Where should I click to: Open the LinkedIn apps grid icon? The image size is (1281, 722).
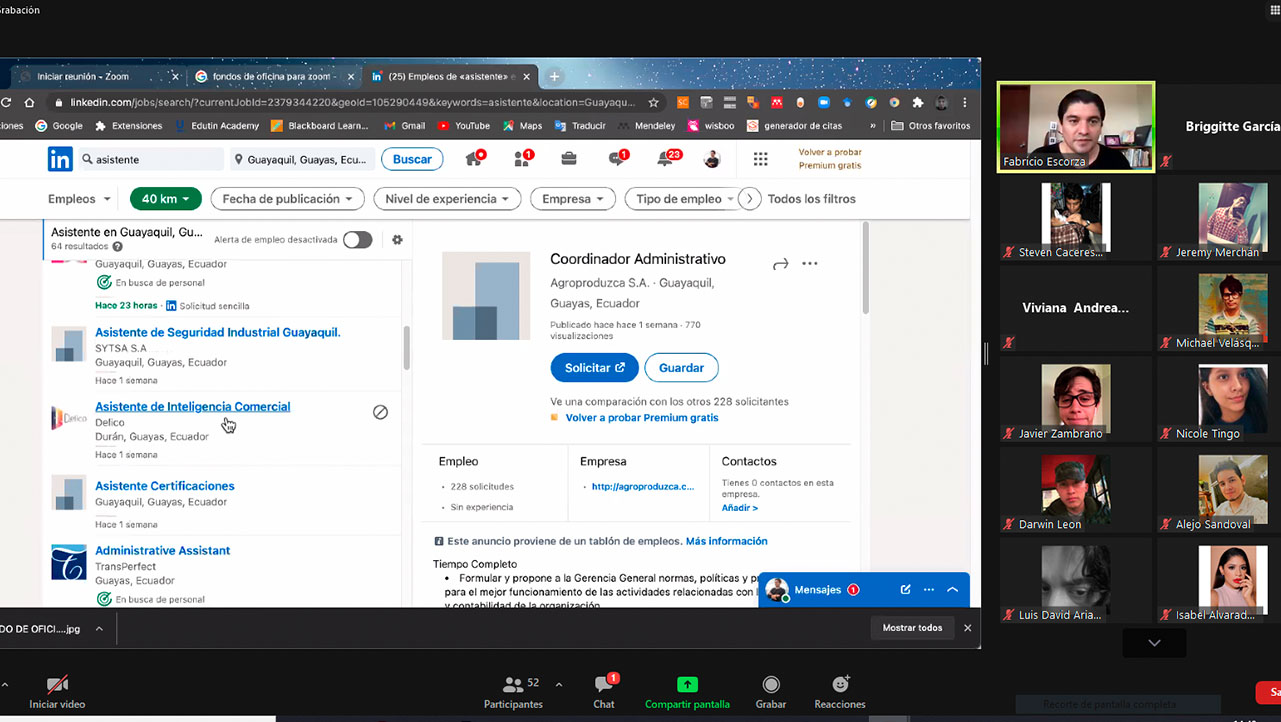tap(760, 159)
